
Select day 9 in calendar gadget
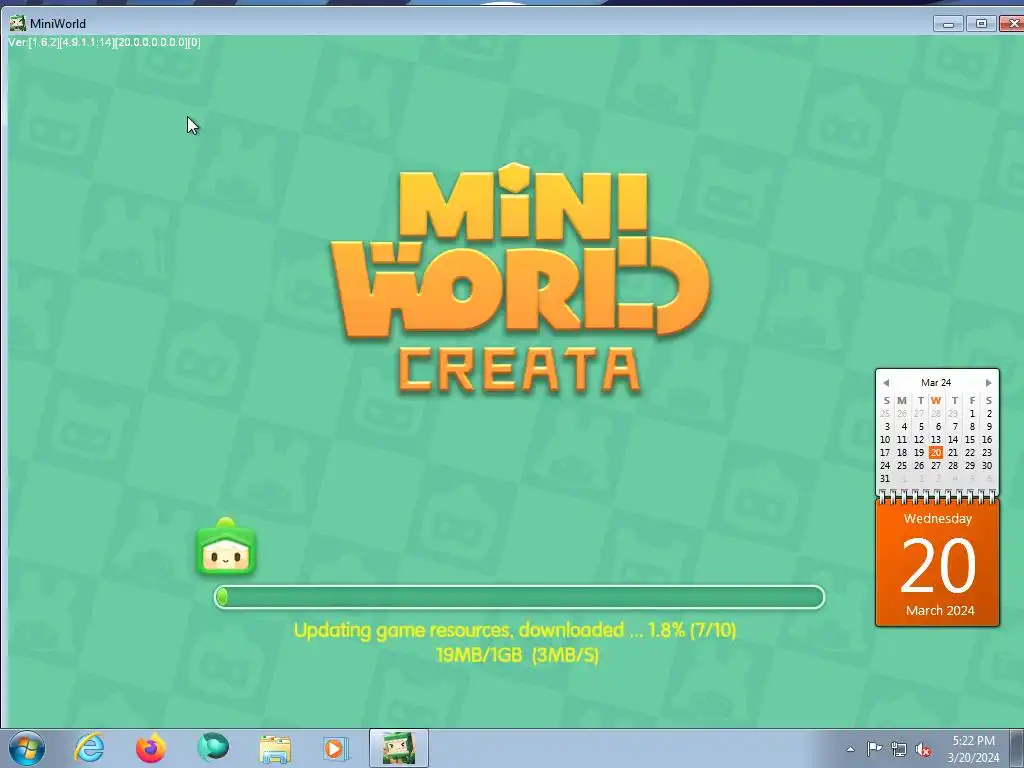[988, 426]
